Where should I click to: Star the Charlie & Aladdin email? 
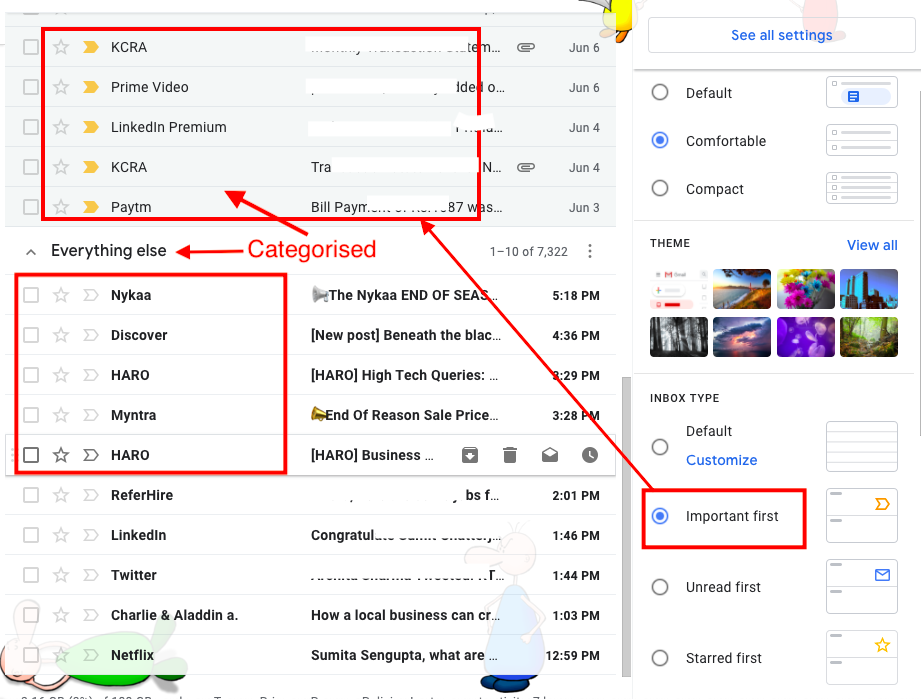[61, 614]
